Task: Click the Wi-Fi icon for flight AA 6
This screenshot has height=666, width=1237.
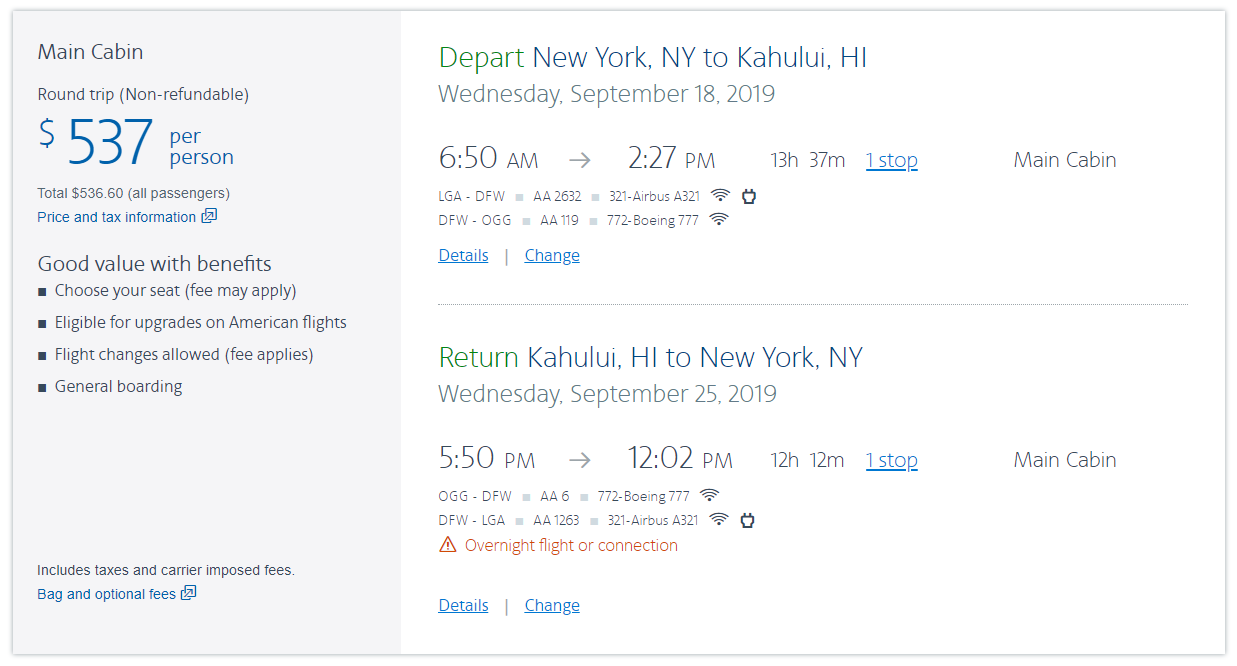Action: [709, 495]
